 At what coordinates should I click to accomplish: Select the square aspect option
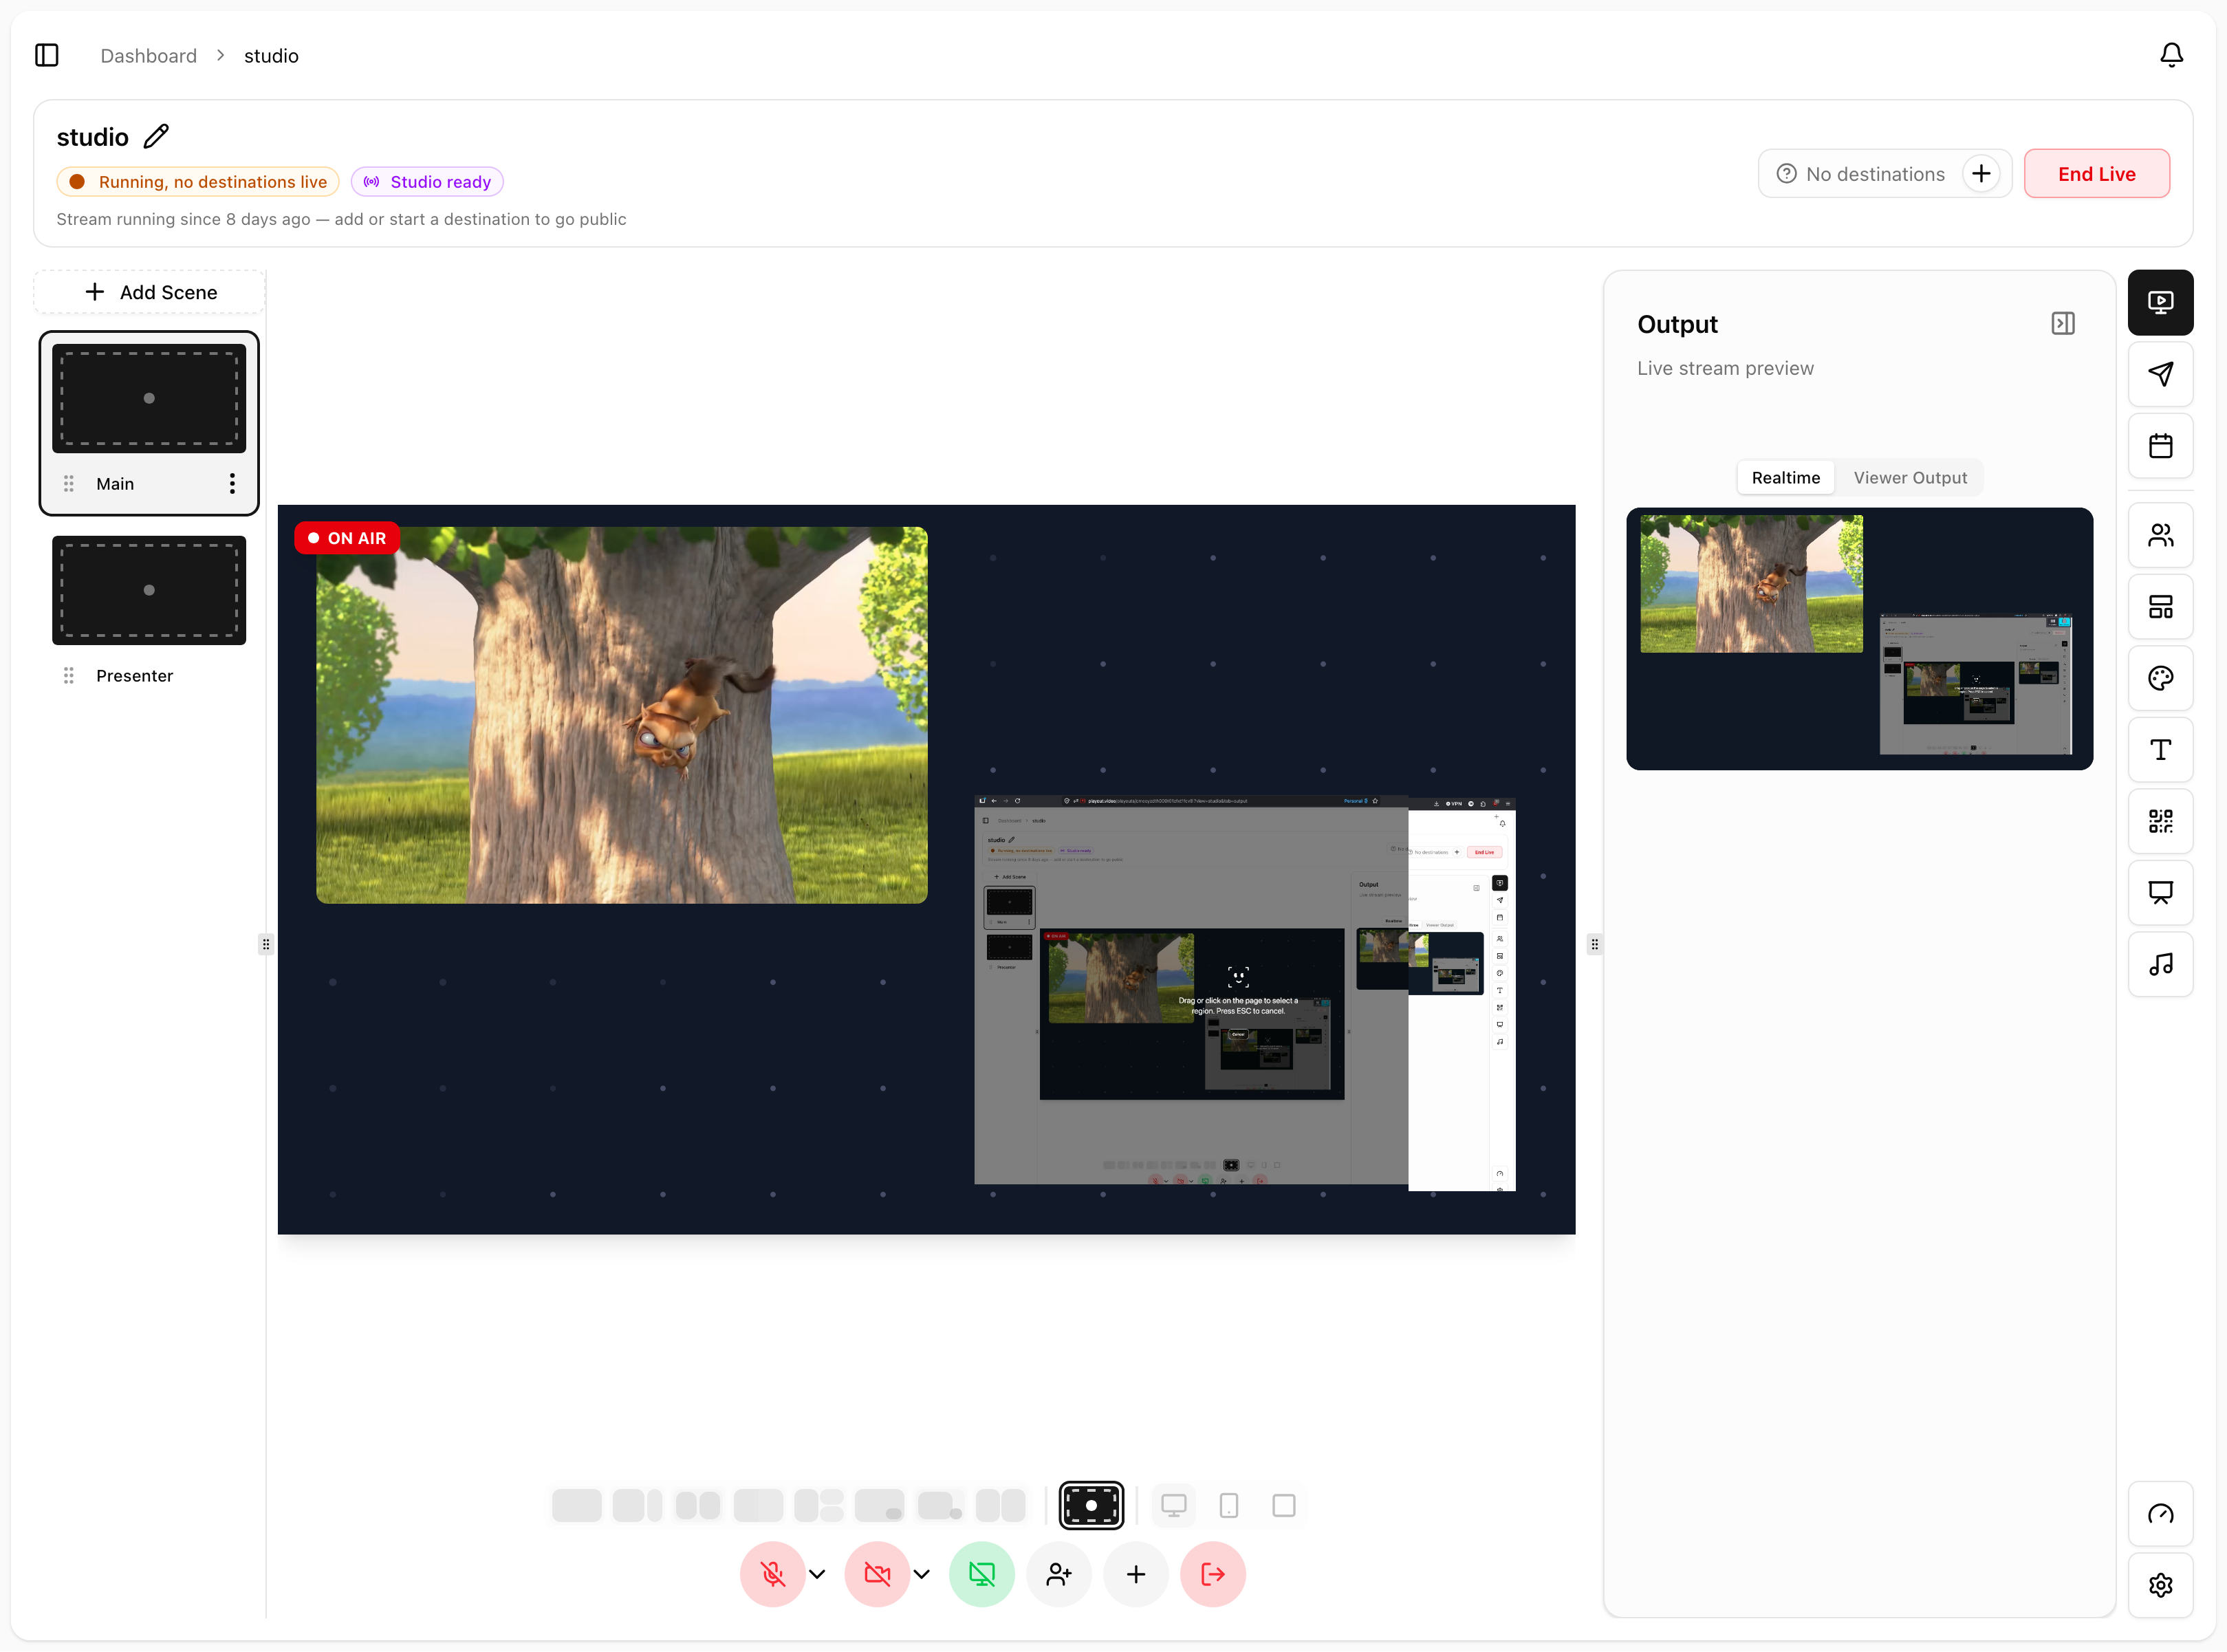1284,1505
